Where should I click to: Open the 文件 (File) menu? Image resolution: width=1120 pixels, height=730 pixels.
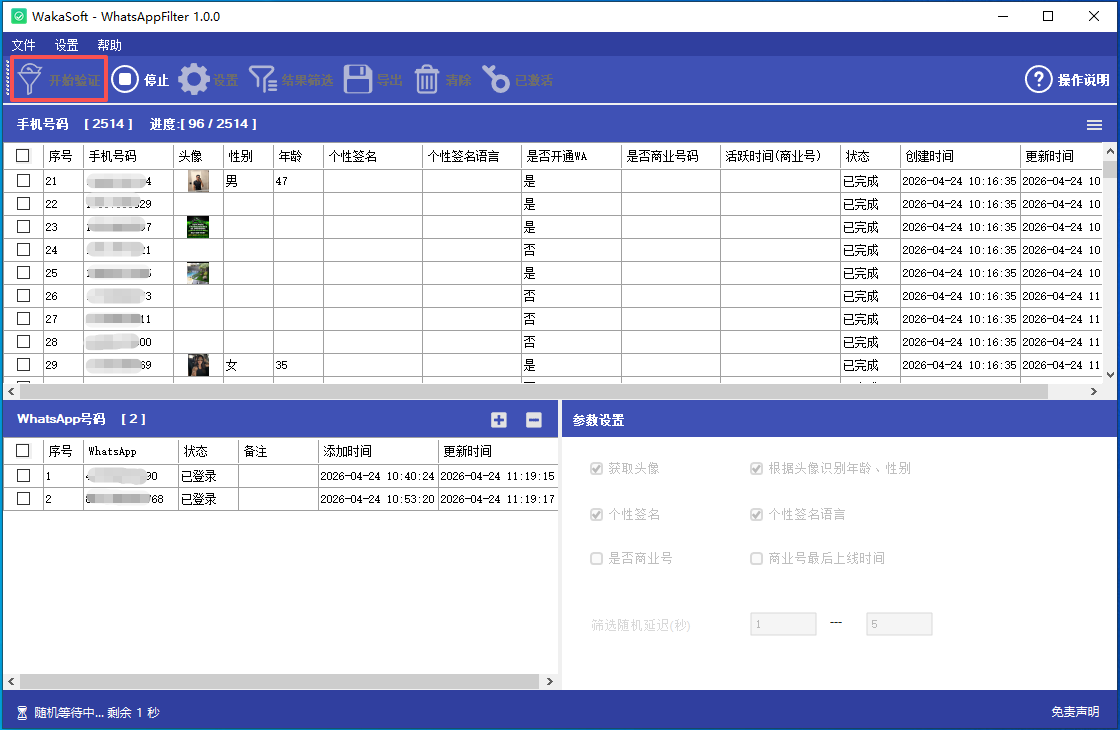pos(23,45)
